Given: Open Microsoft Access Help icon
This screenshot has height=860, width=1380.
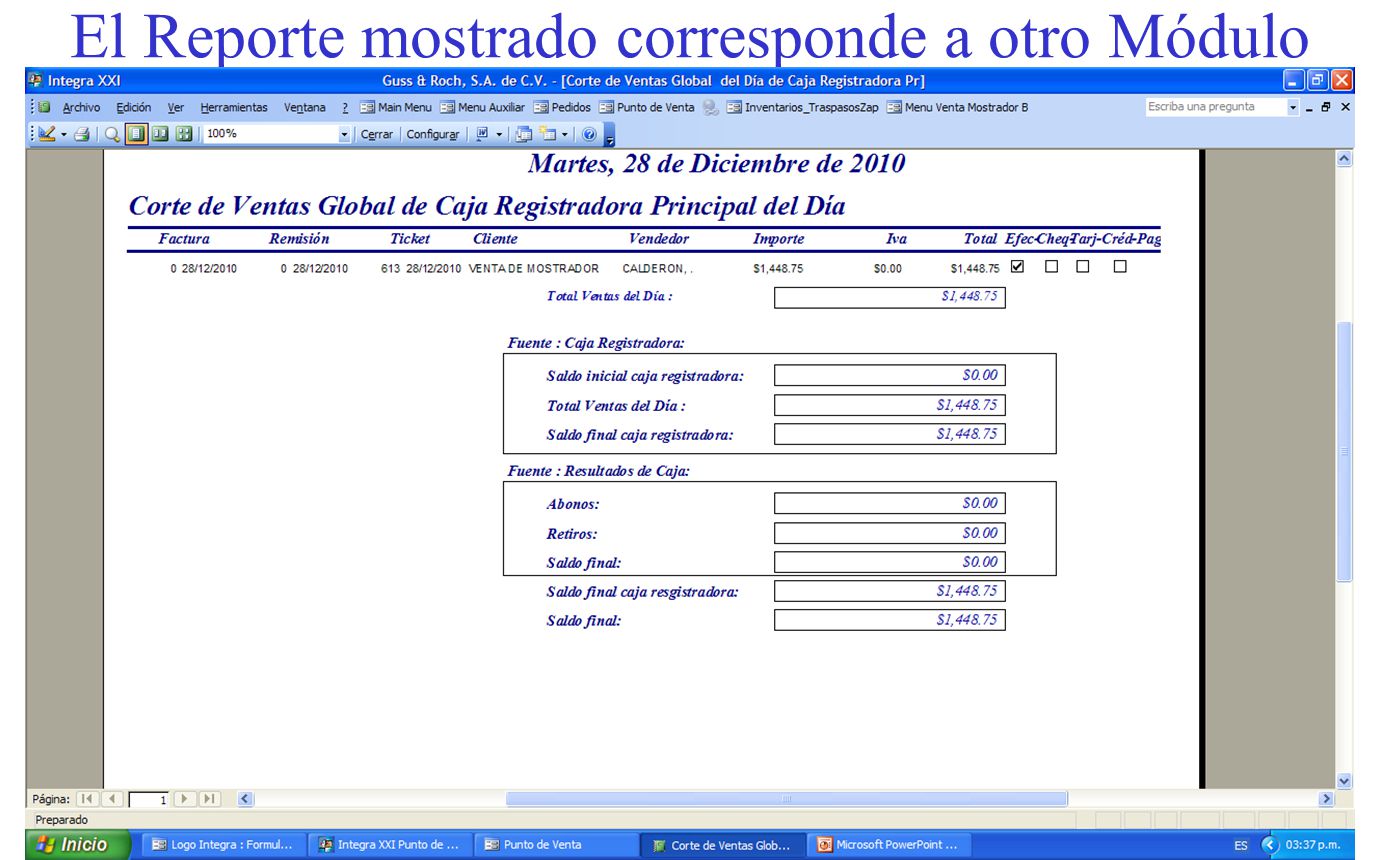Looking at the screenshot, I should point(590,133).
